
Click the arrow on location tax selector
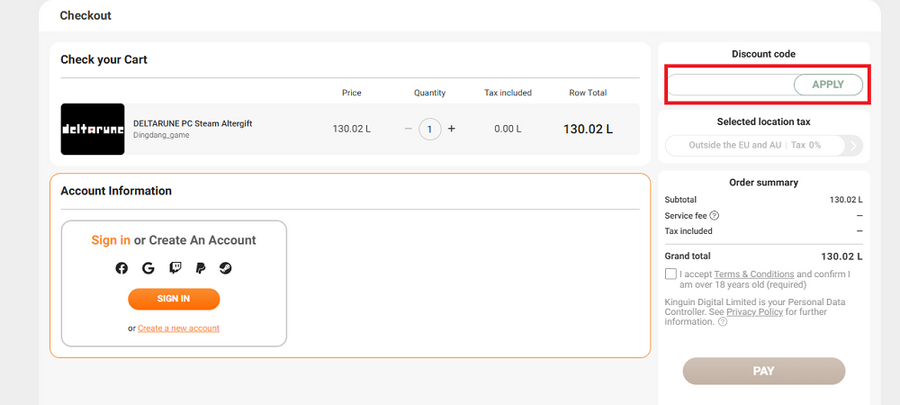[x=852, y=145]
